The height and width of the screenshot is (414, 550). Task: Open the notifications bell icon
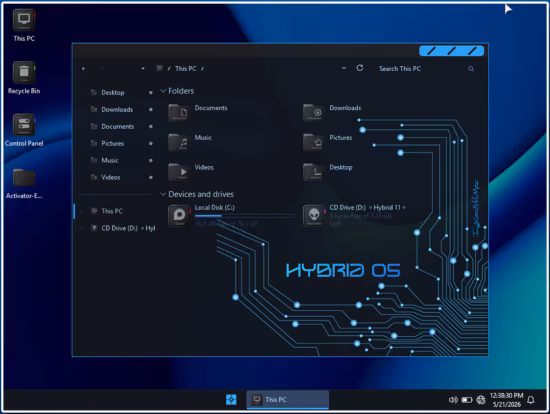pyautogui.click(x=531, y=400)
